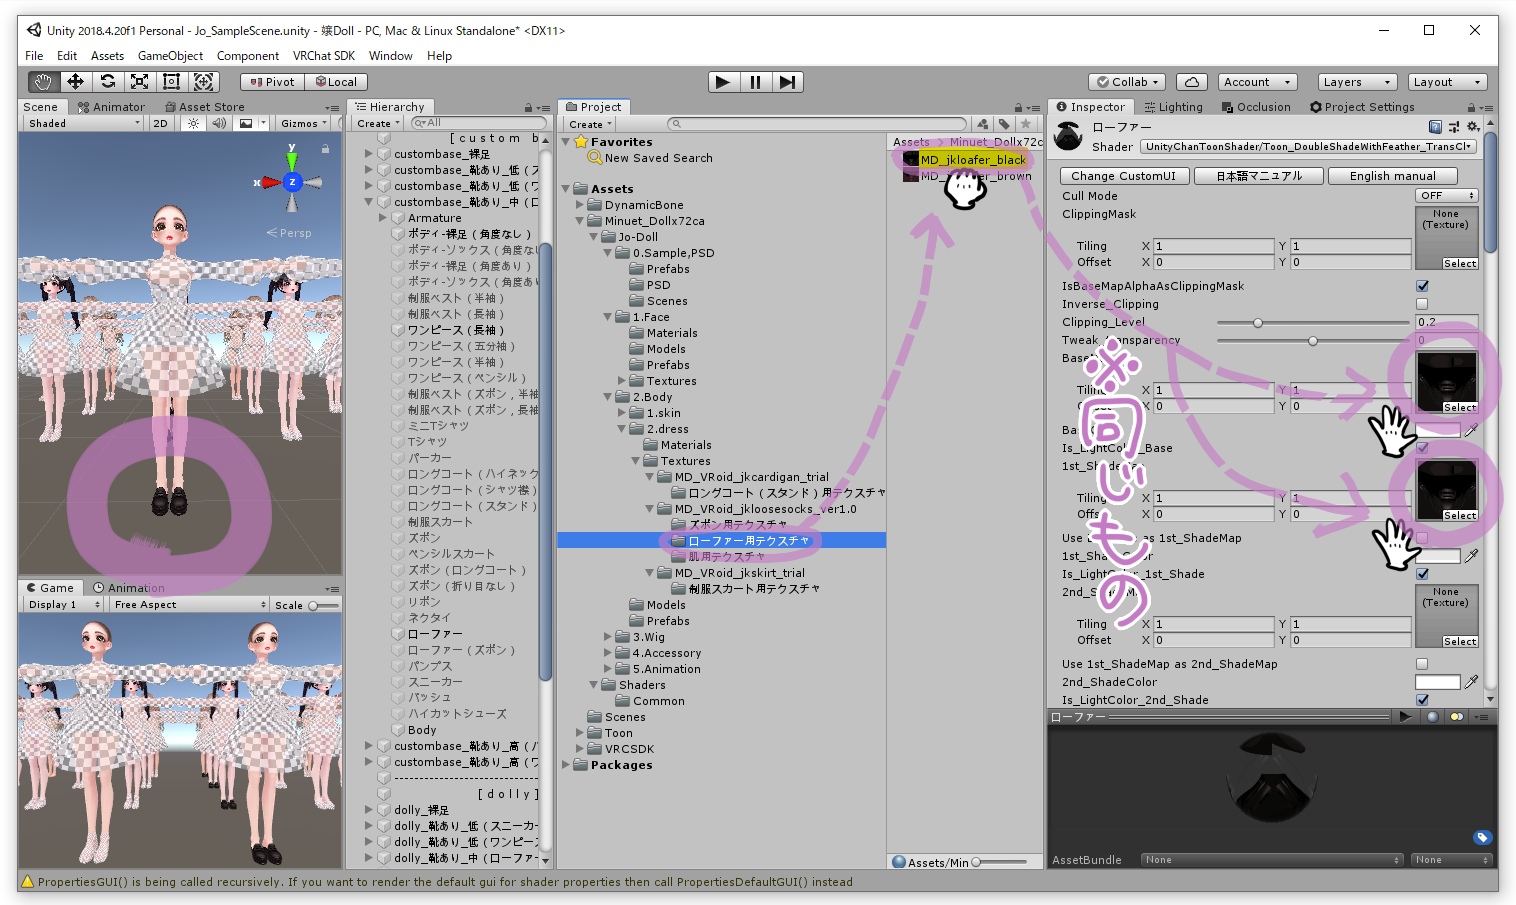The height and width of the screenshot is (905, 1516).
Task: Pick 2nd_ShadeColor with eyedropper
Action: click(x=1471, y=682)
